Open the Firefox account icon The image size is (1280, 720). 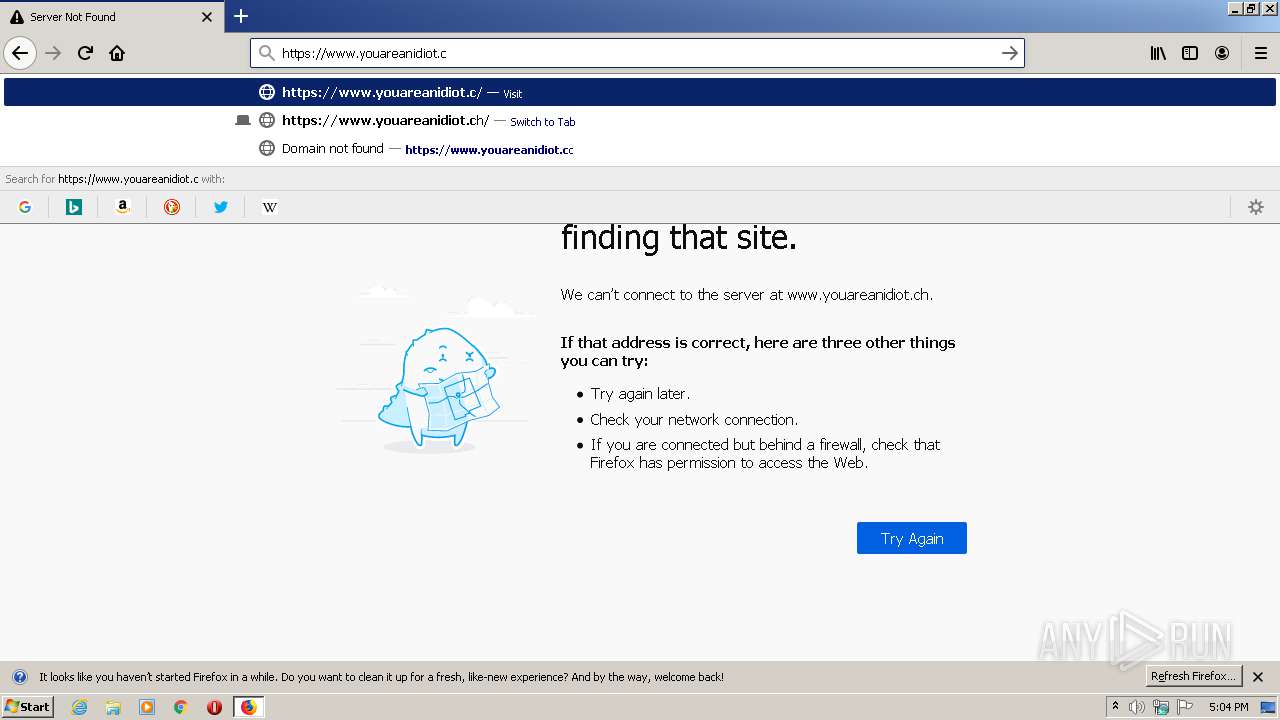[1222, 53]
